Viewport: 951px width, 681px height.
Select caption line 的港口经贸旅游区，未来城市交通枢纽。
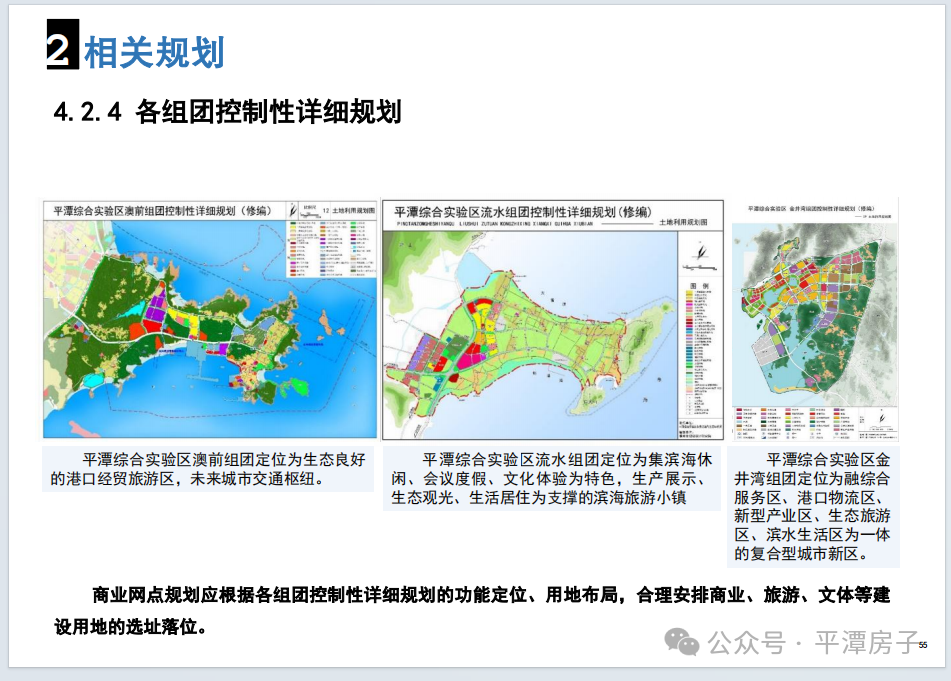(190, 478)
